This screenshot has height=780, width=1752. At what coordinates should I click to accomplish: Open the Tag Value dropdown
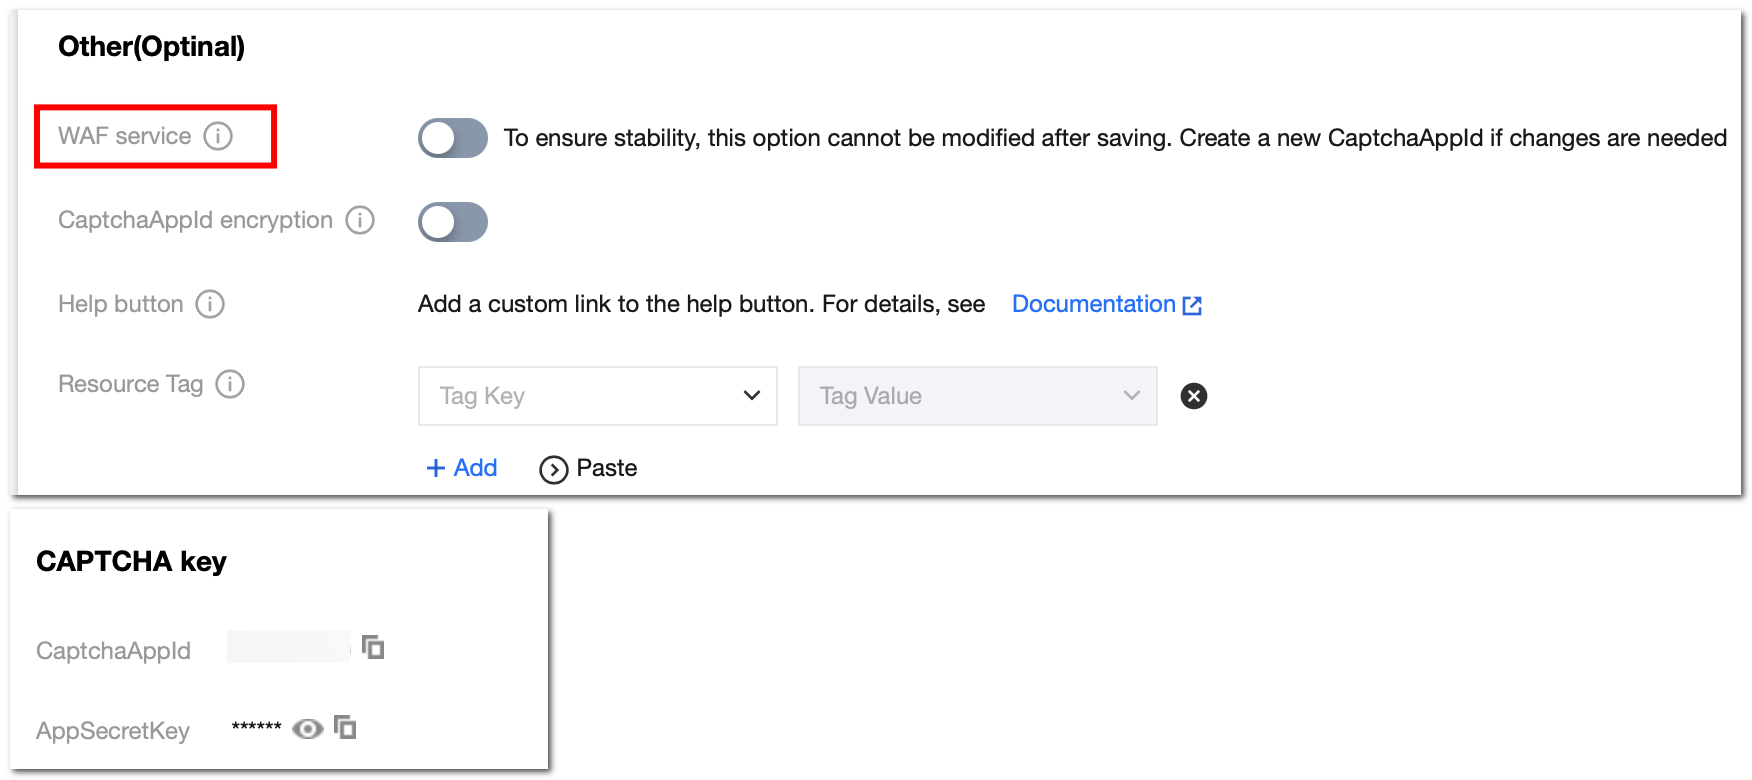(x=977, y=396)
